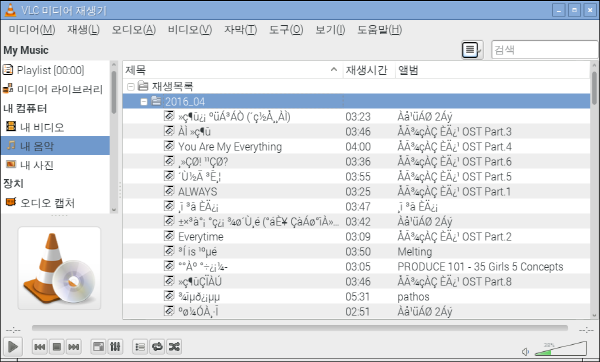Toggle fullscreen video mode
Screen dimensions: 600x362
tap(98, 347)
